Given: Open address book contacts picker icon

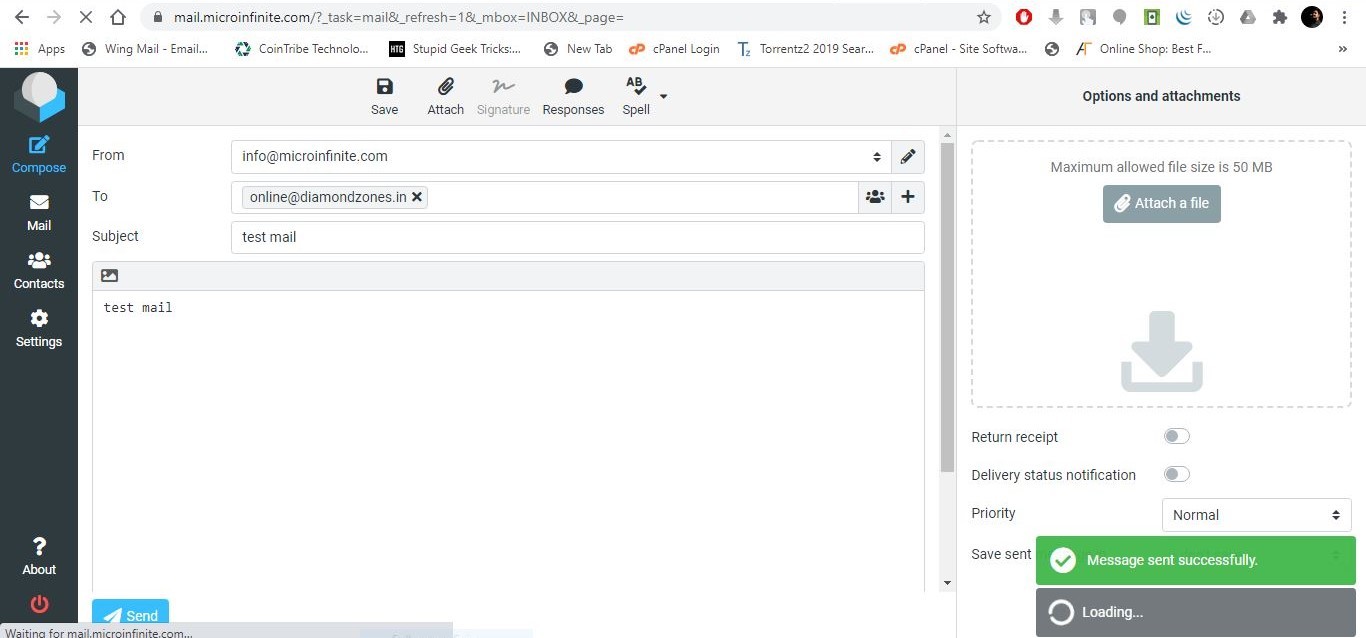Looking at the screenshot, I should click(x=875, y=197).
